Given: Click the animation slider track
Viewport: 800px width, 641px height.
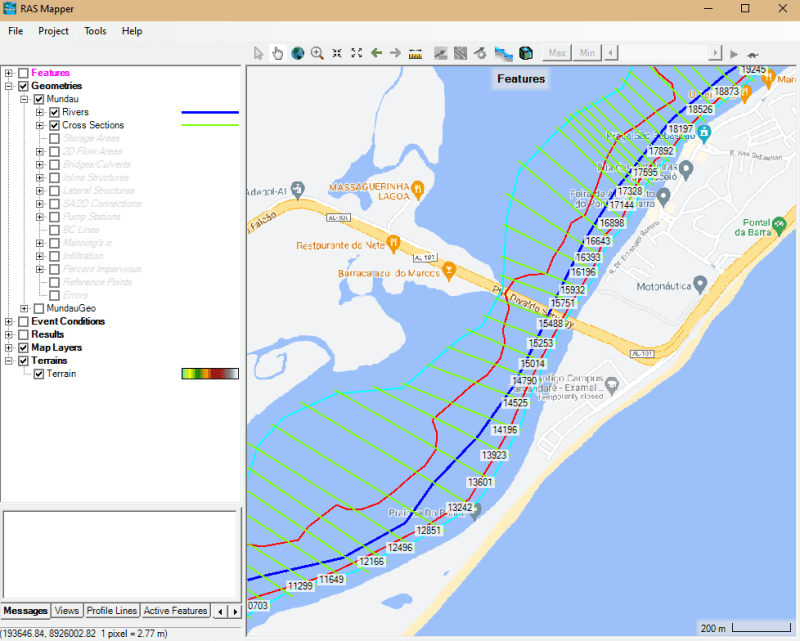Looking at the screenshot, I should 663,53.
